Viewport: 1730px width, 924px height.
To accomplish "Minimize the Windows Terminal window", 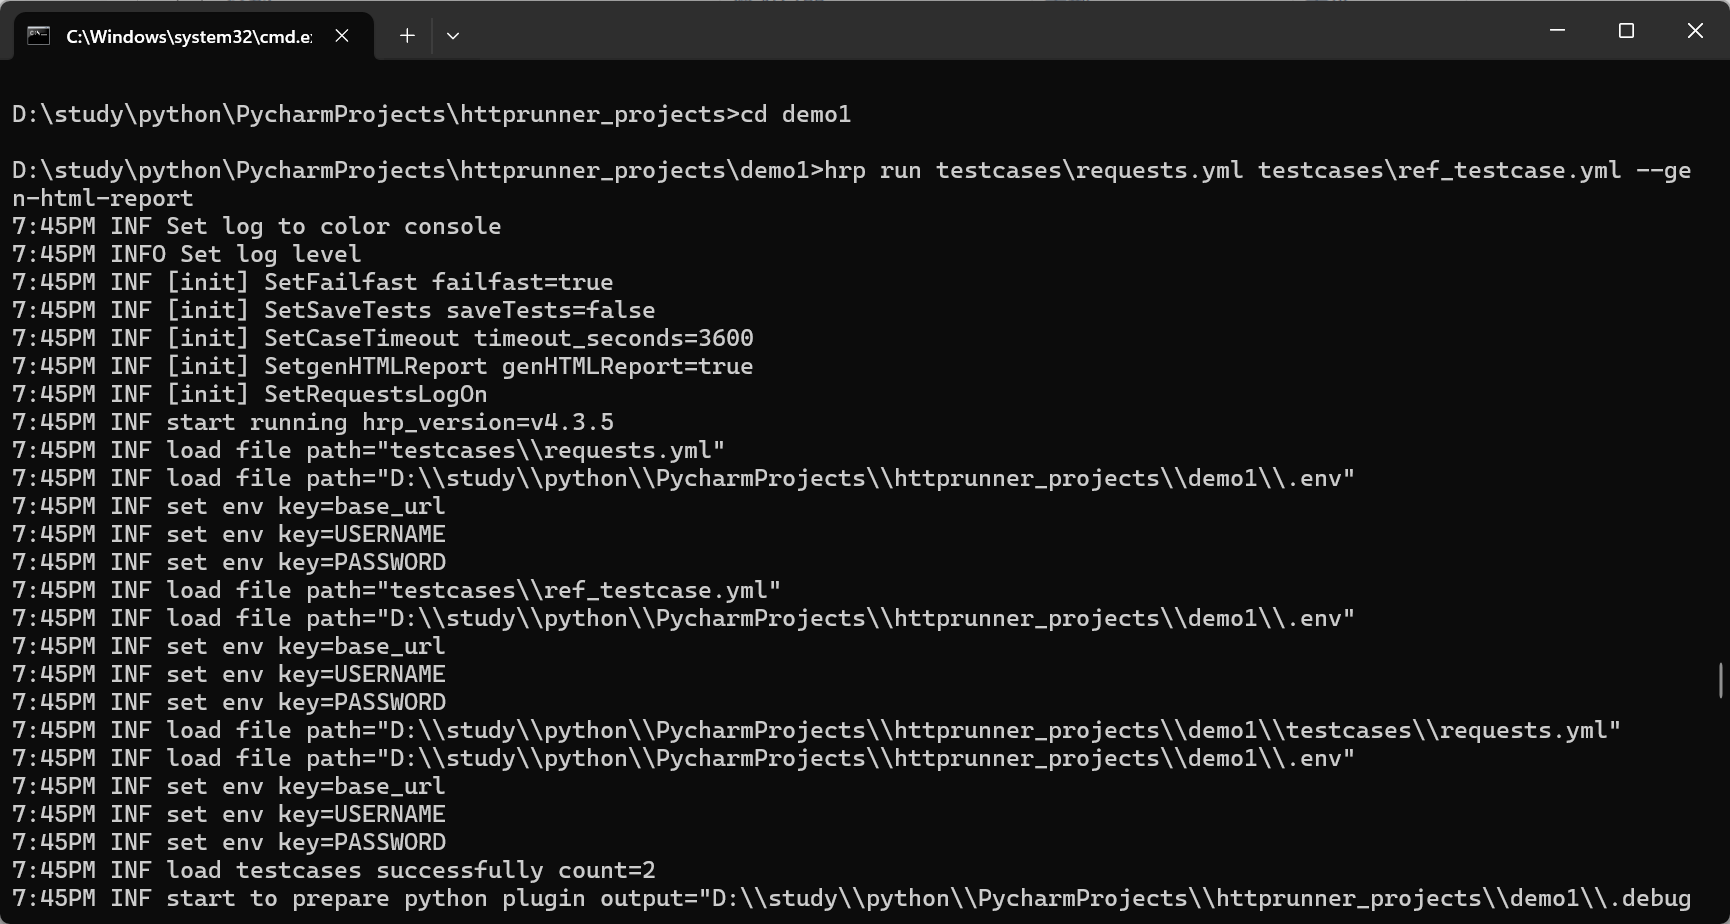I will pyautogui.click(x=1557, y=30).
